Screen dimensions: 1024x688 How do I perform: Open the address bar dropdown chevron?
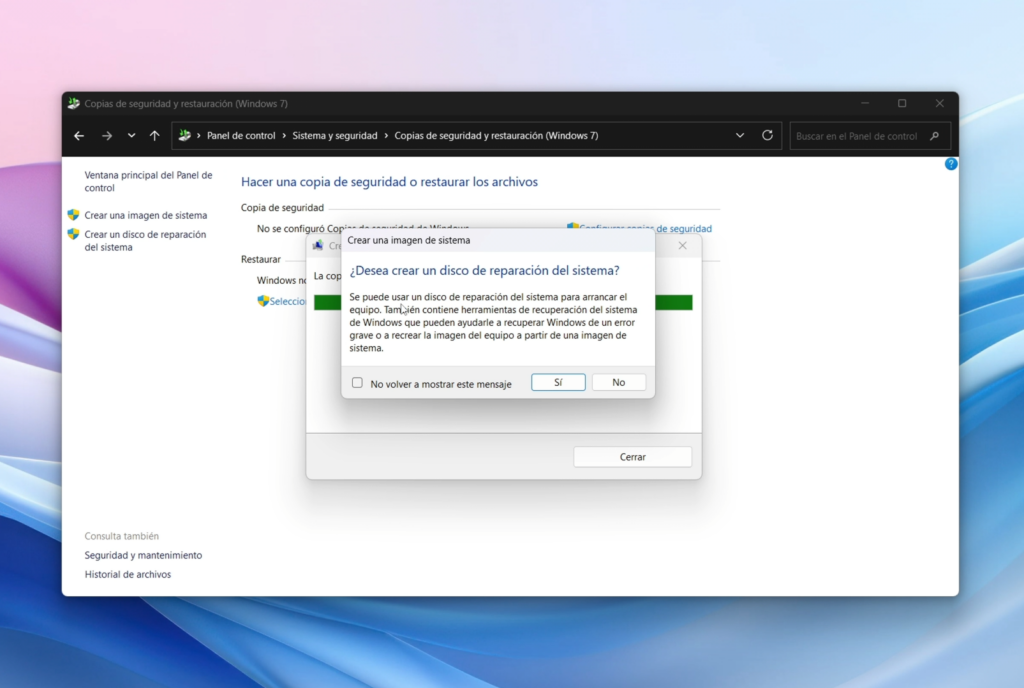(740, 135)
